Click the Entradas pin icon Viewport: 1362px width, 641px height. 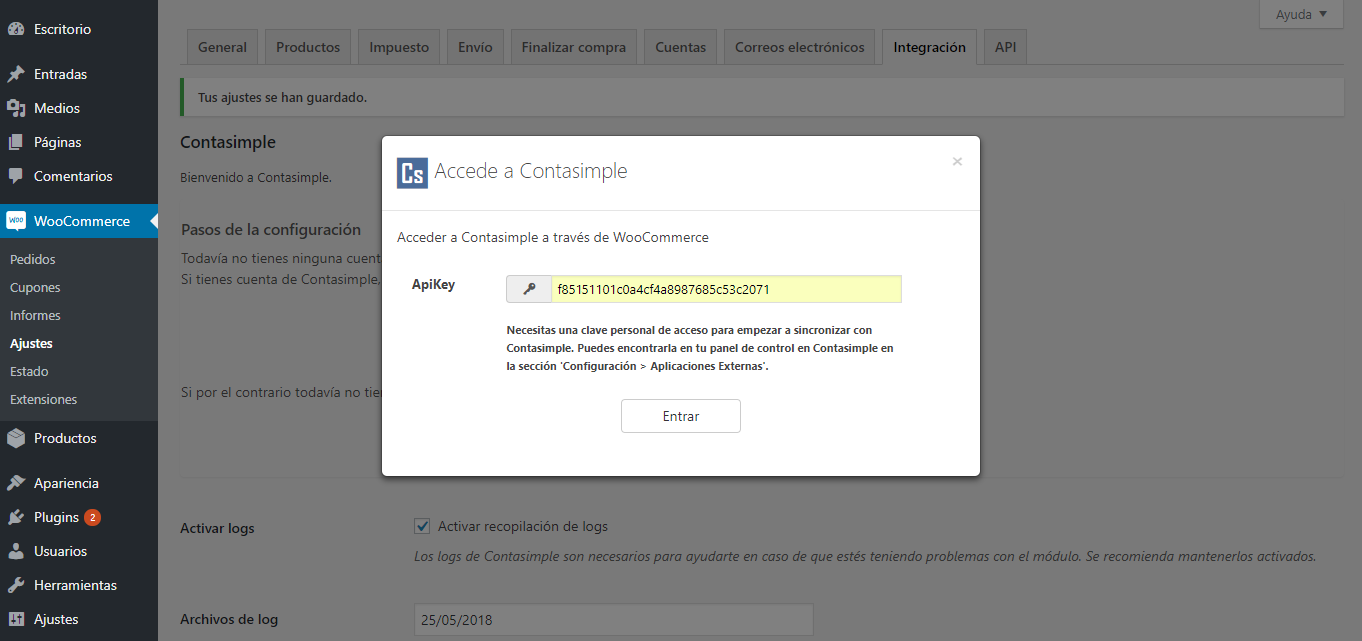tap(16, 74)
